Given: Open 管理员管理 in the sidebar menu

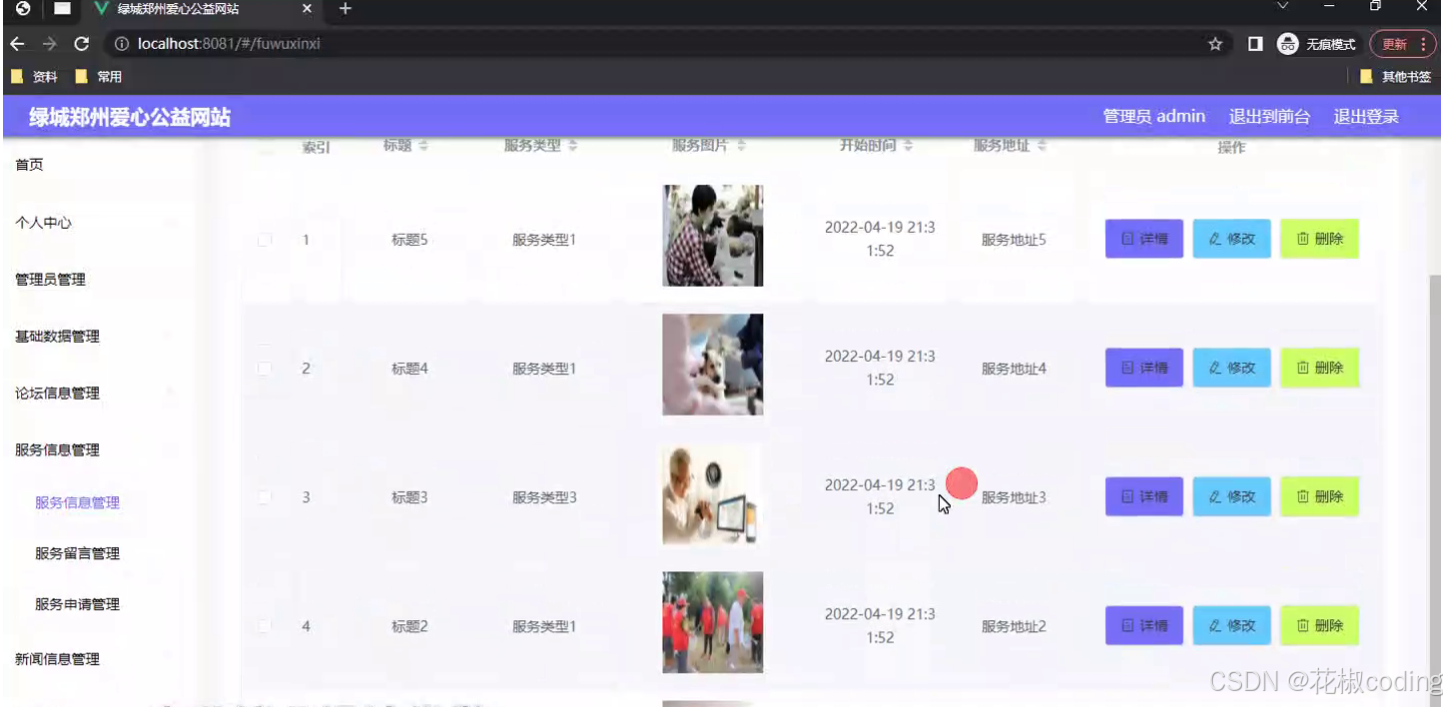Looking at the screenshot, I should pos(51,279).
